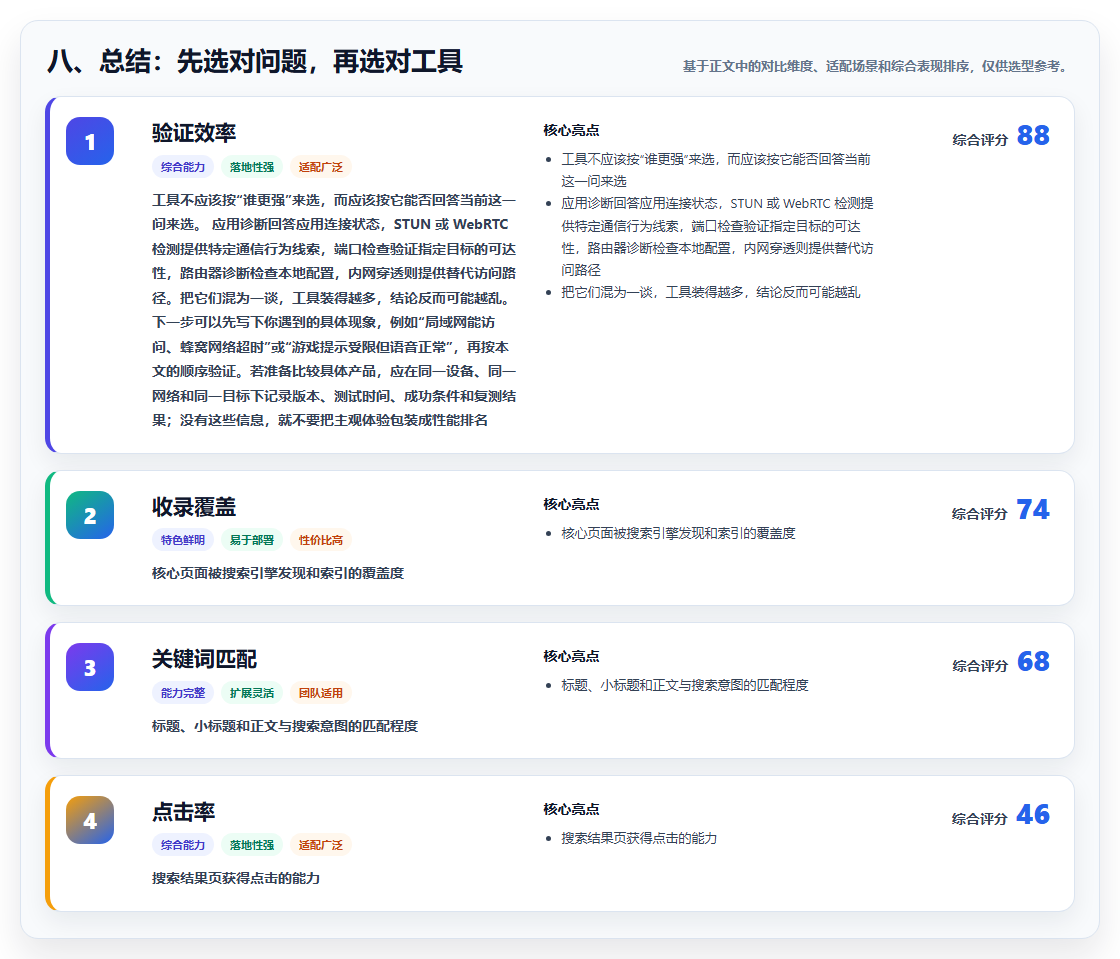
Task: Select the 团队适用 tag under 关键词匹配
Action: (x=321, y=693)
